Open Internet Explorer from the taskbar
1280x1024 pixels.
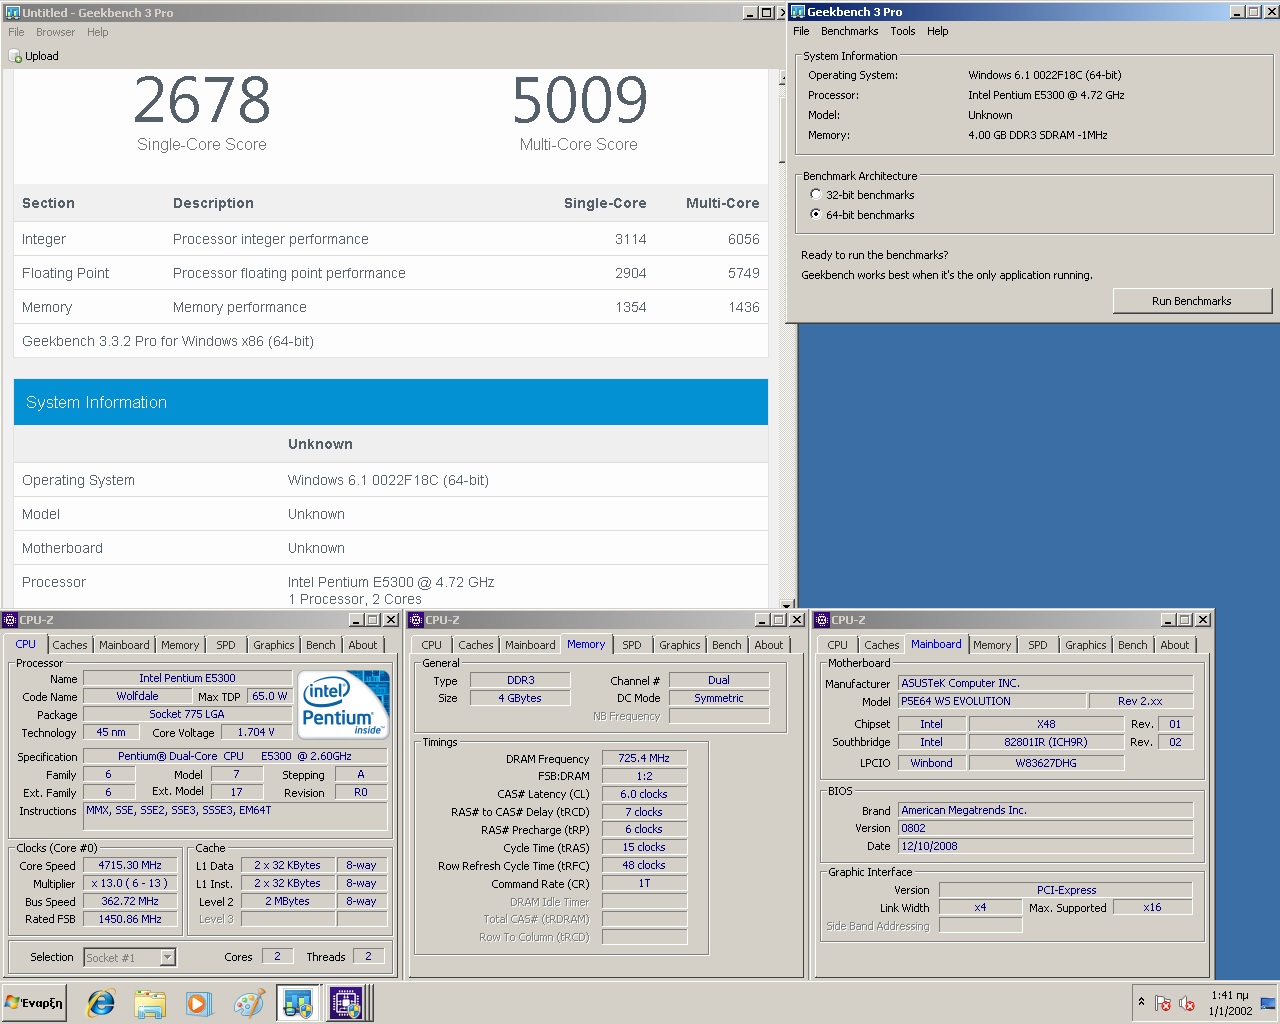pos(101,1003)
